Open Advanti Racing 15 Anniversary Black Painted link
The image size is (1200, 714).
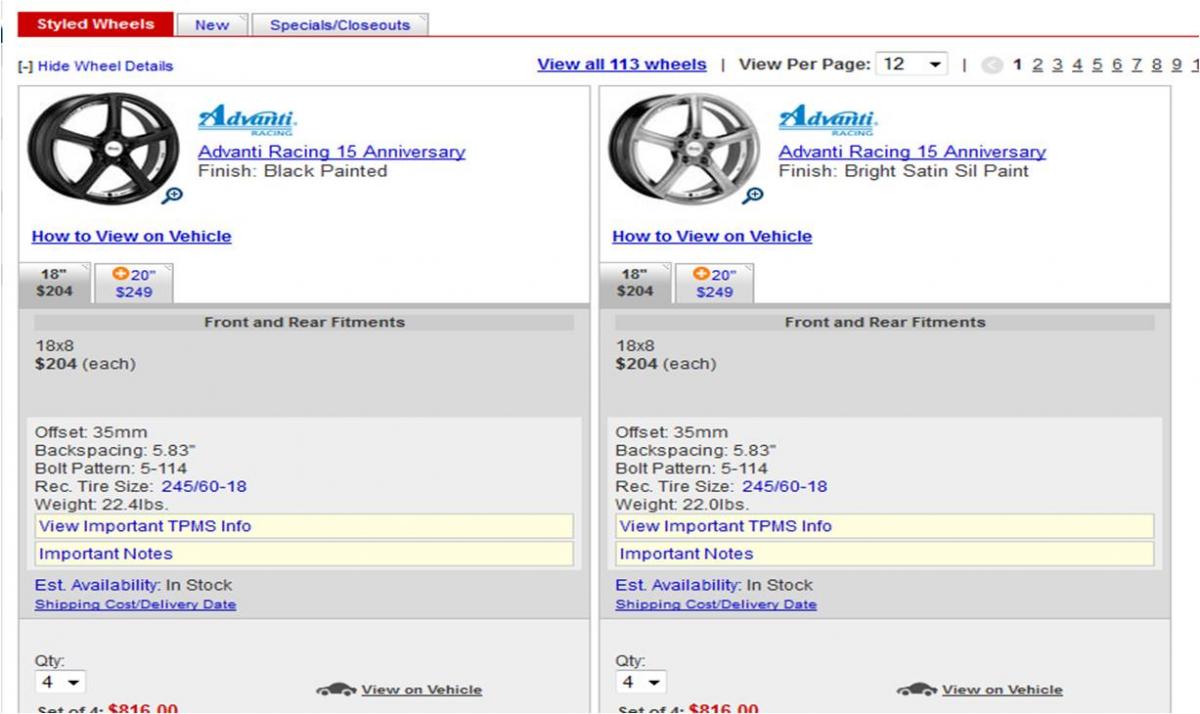[x=332, y=152]
